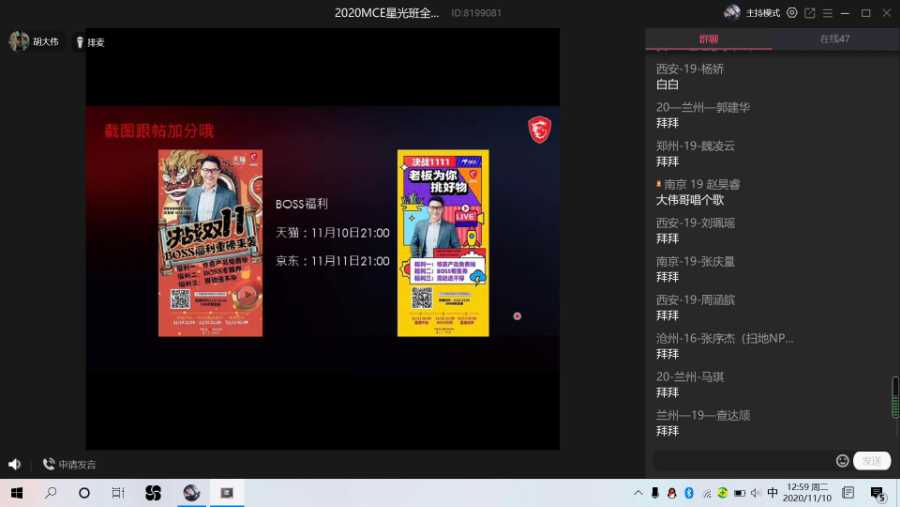Click username 西安-19-杨娇 in chat
Viewport: 900px width, 507px height.
coord(690,69)
